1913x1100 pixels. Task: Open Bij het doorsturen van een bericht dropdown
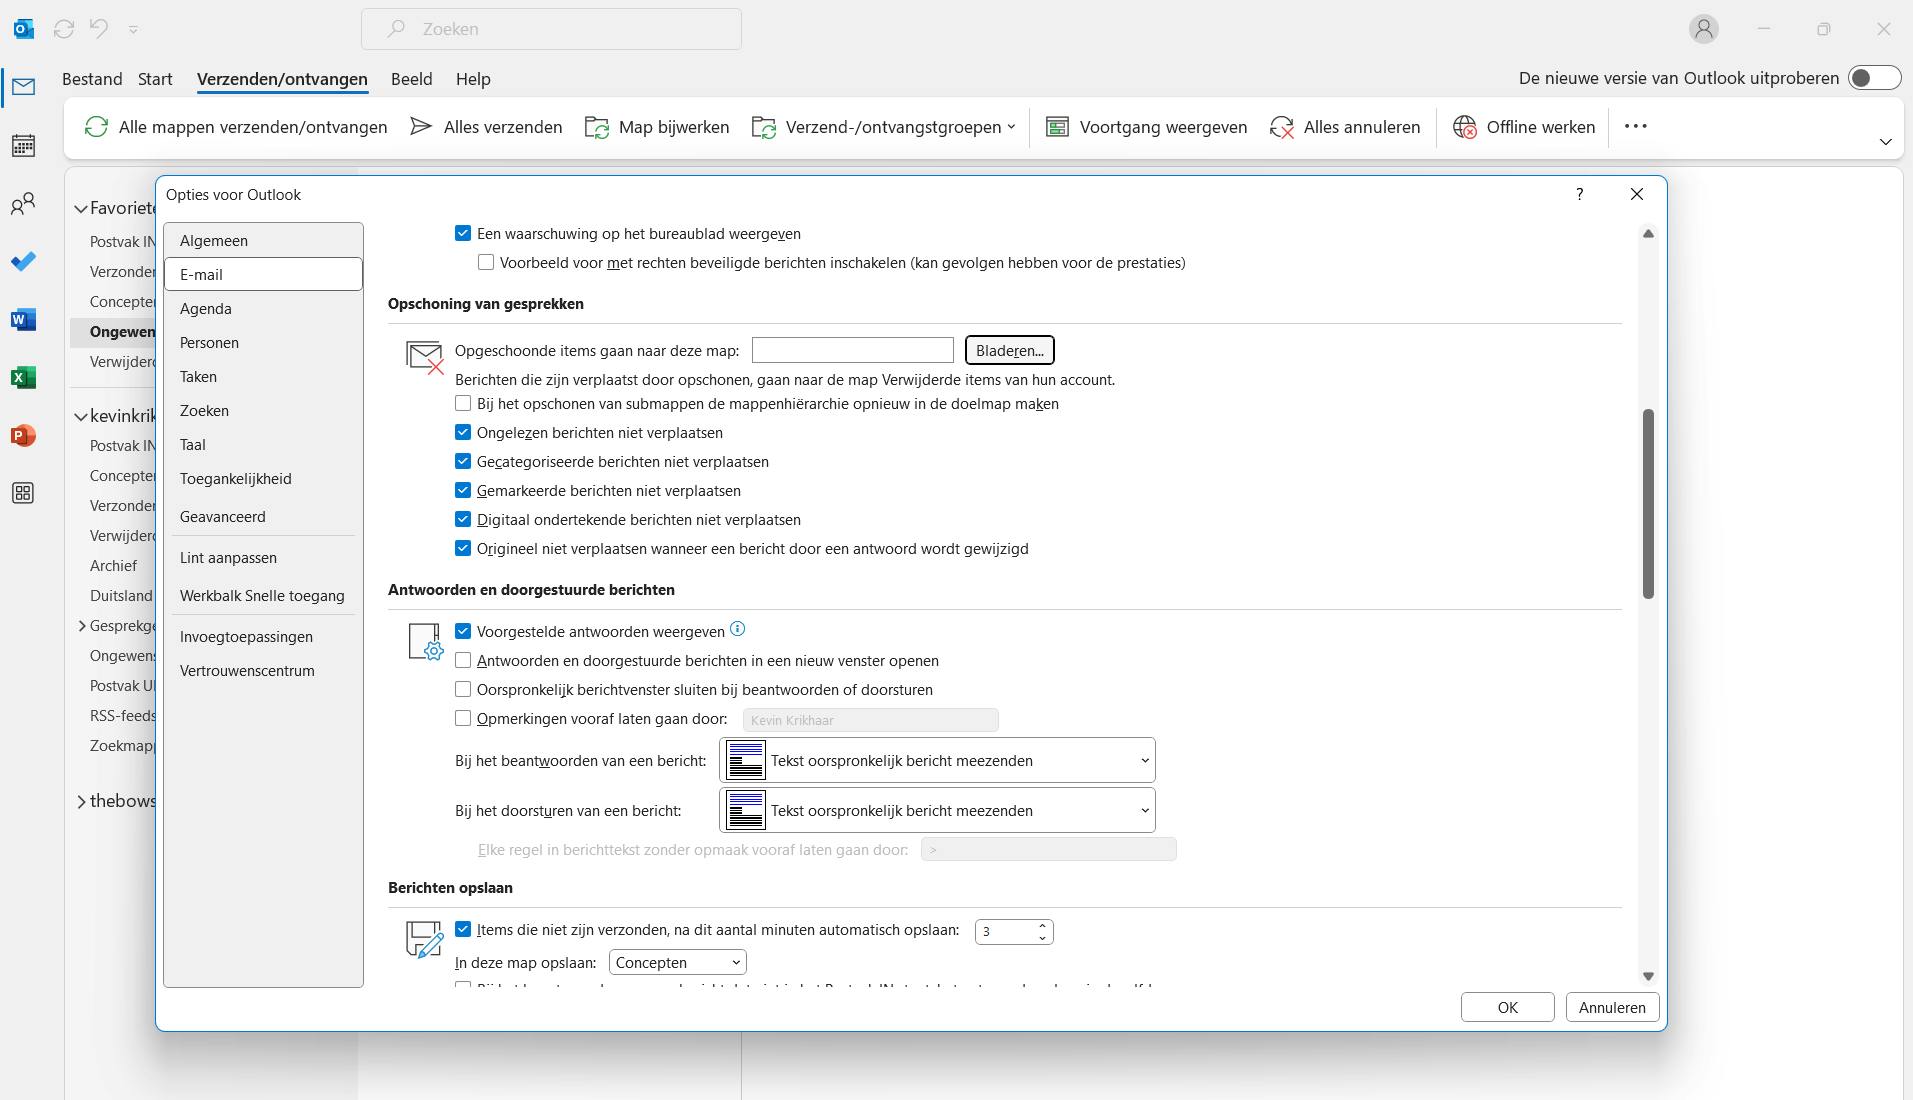937,811
